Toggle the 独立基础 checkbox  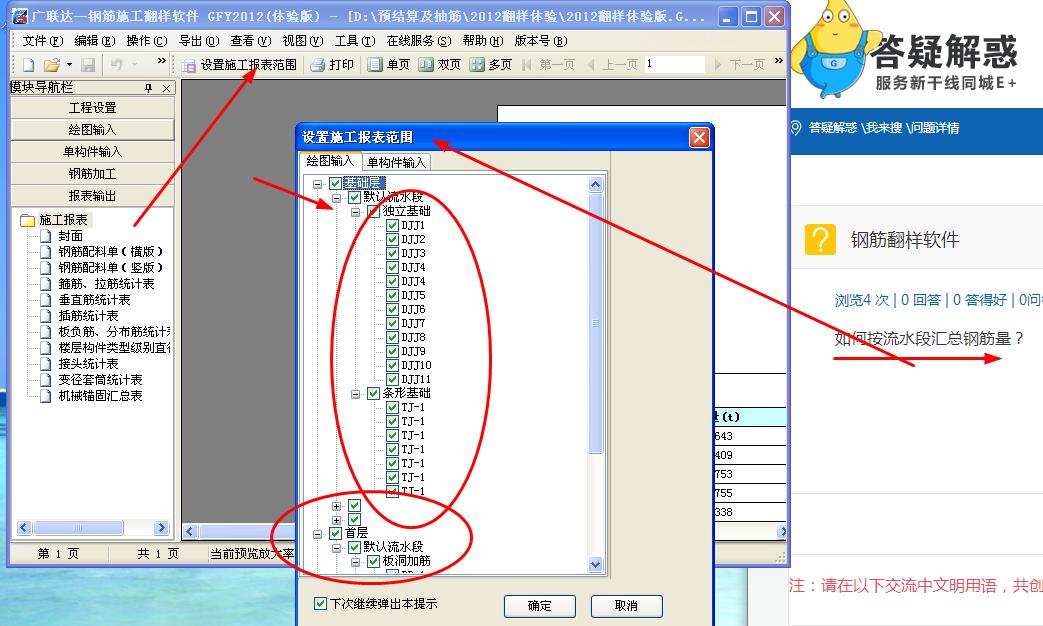click(373, 212)
